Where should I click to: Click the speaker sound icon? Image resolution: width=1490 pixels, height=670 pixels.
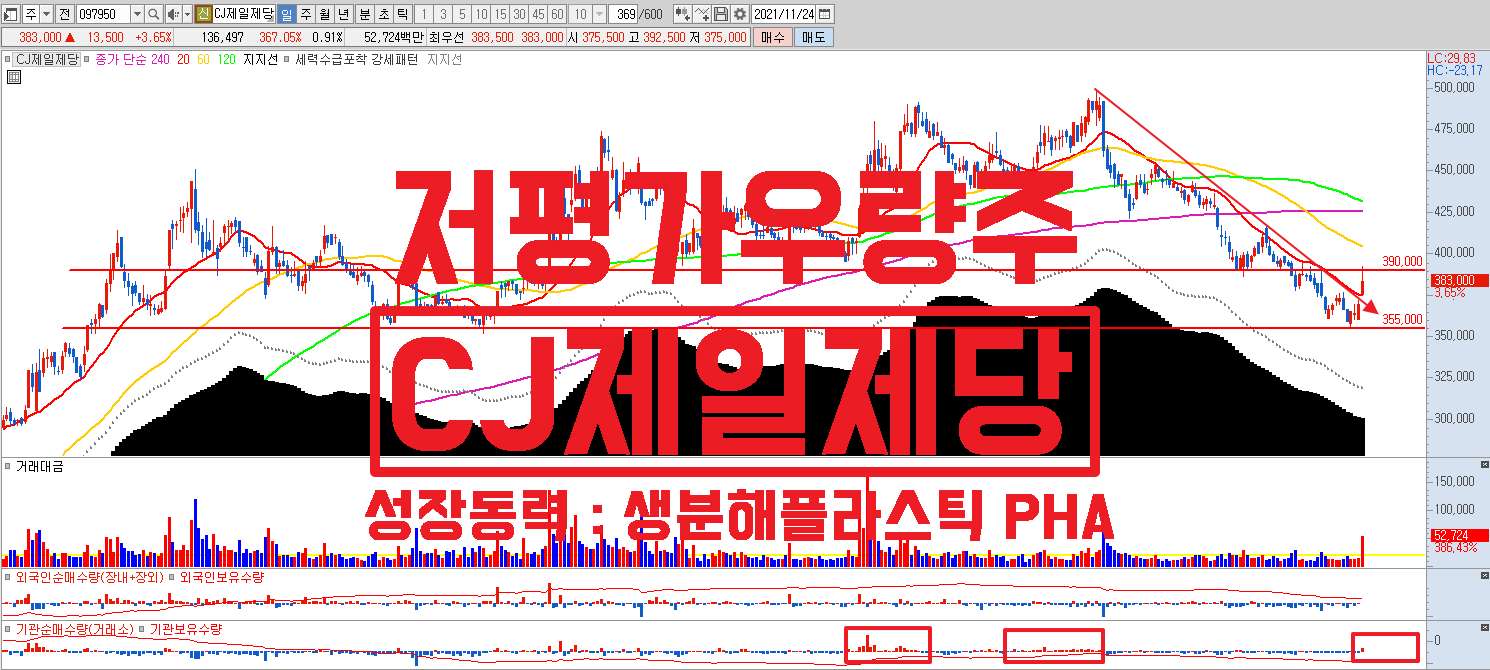click(x=173, y=14)
